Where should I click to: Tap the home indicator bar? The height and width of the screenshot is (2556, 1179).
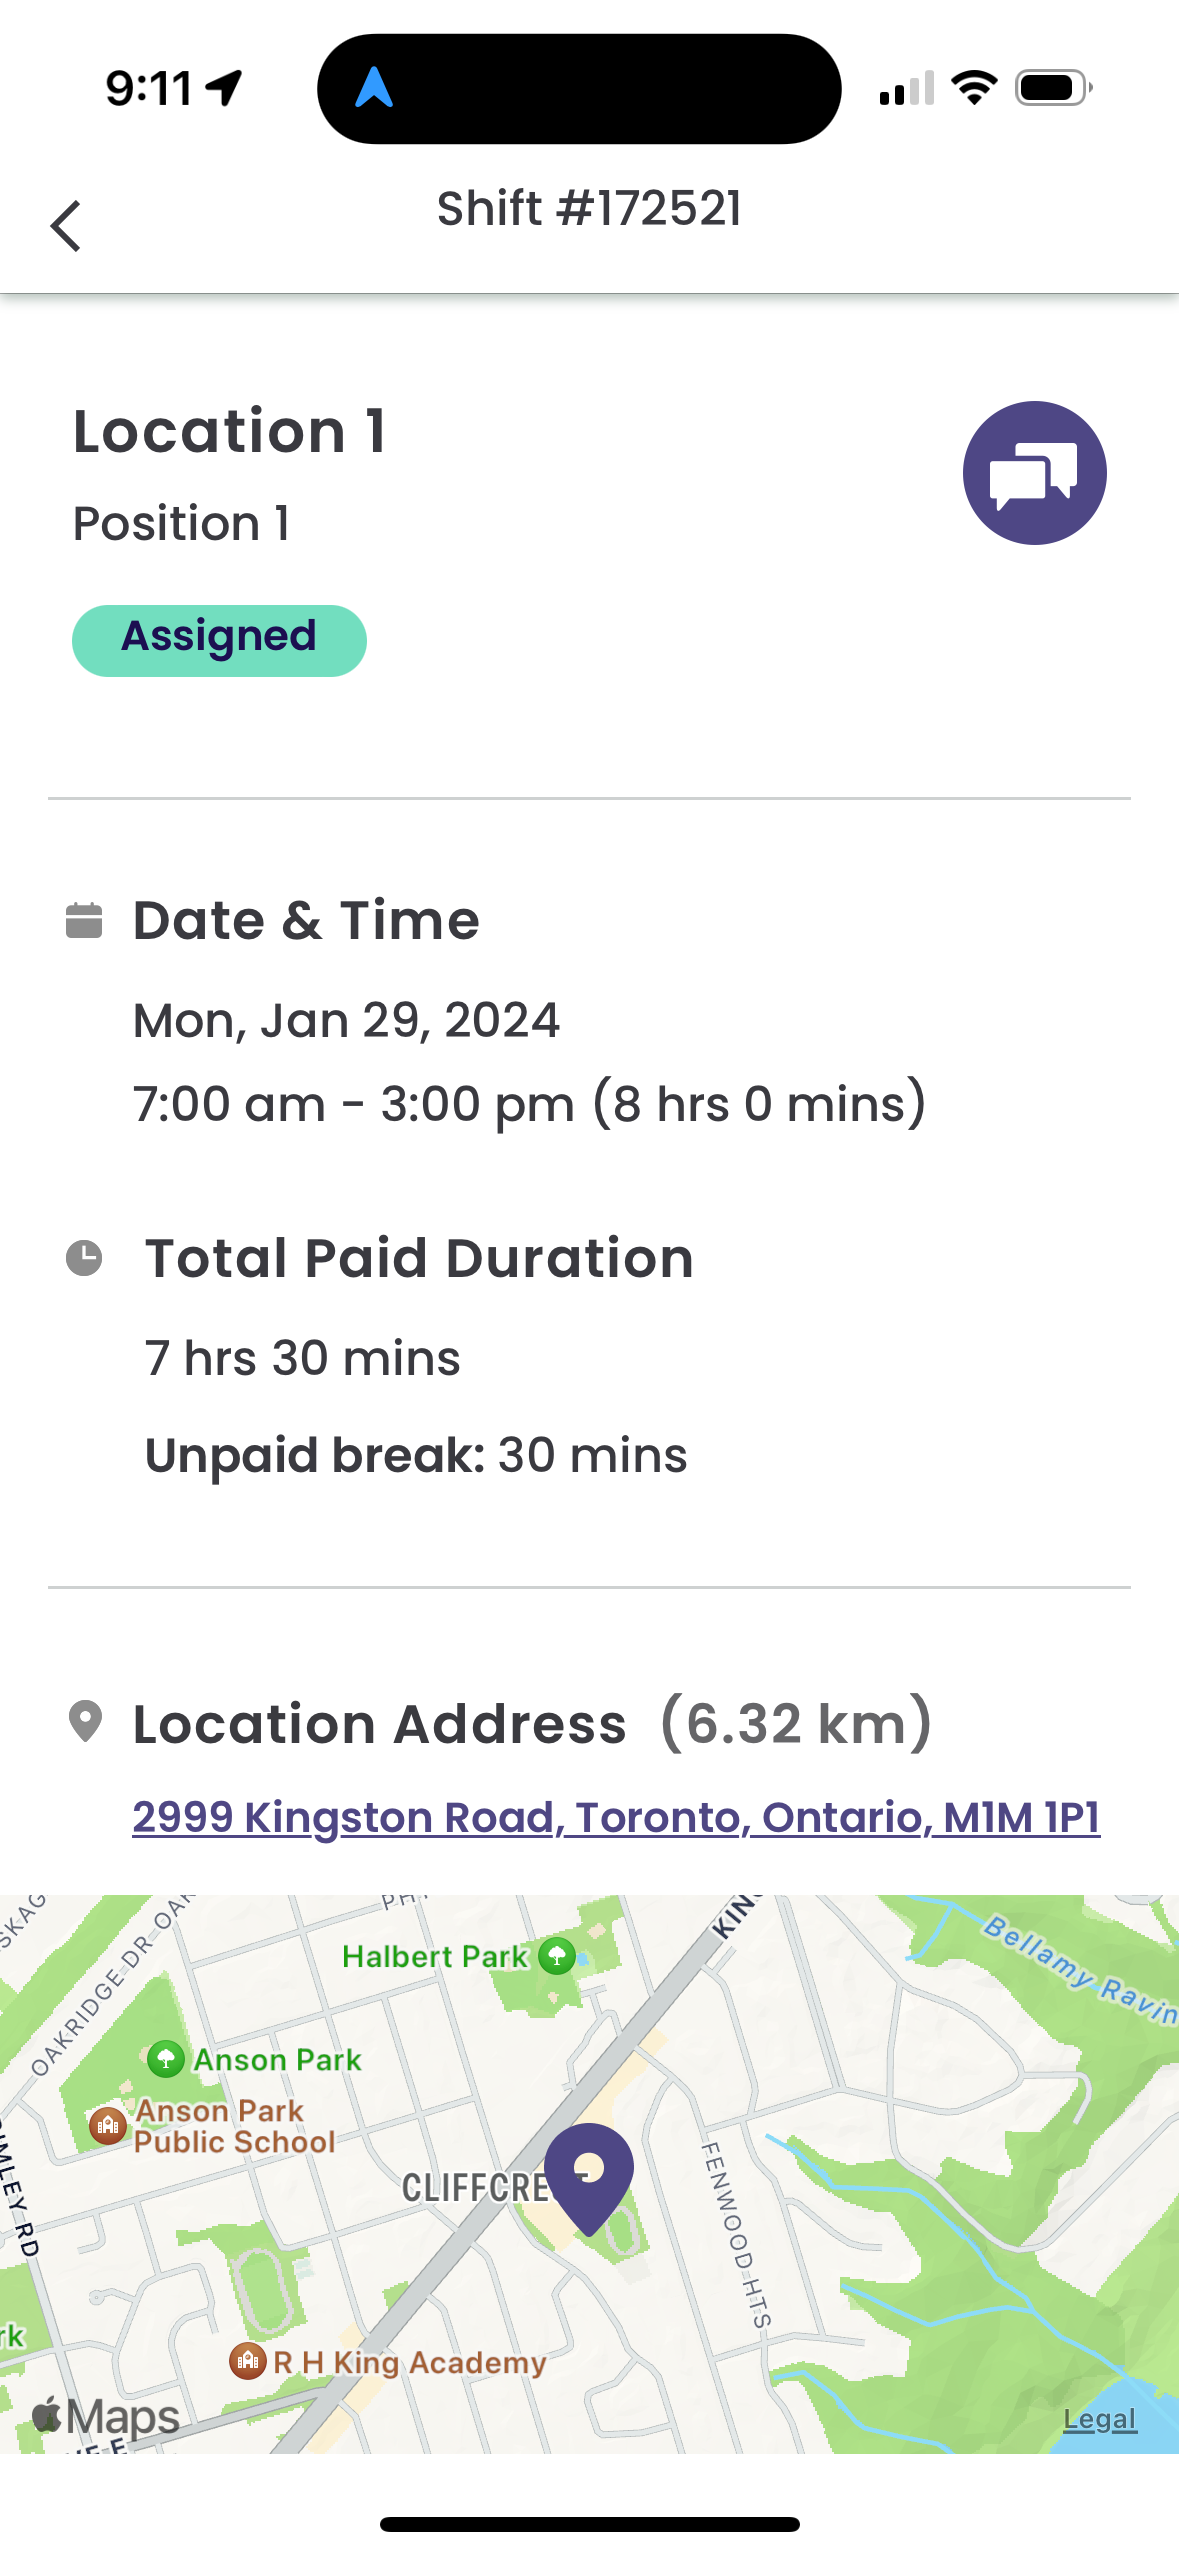(589, 2523)
